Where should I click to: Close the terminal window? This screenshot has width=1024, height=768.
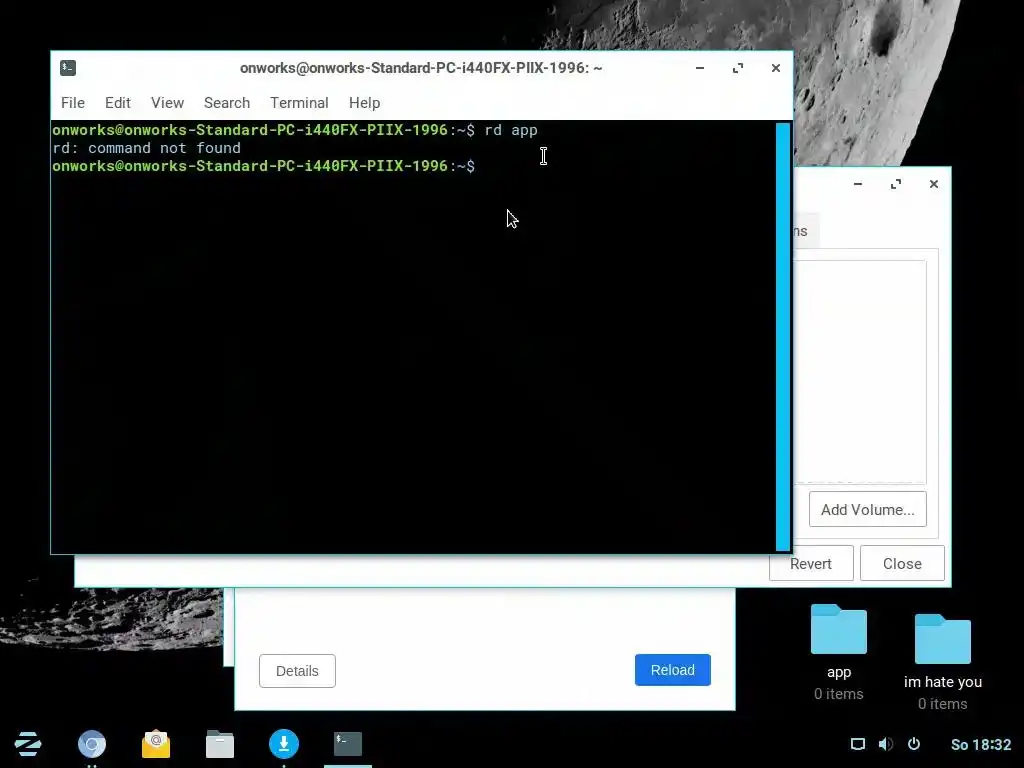point(776,68)
